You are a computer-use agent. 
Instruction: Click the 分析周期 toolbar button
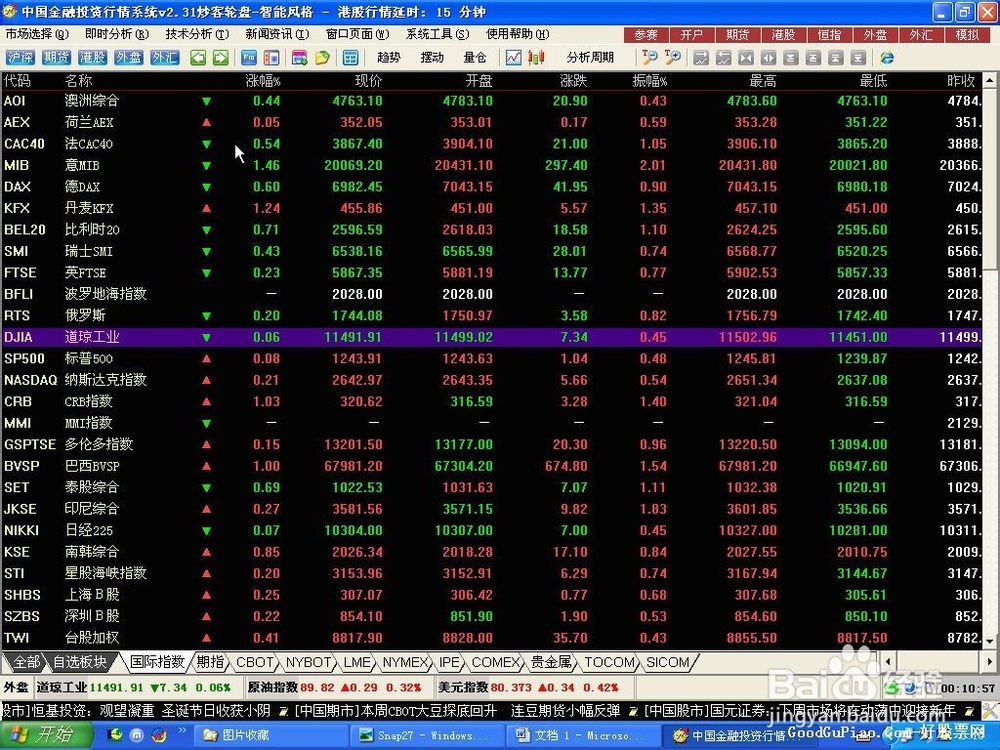pyautogui.click(x=590, y=57)
